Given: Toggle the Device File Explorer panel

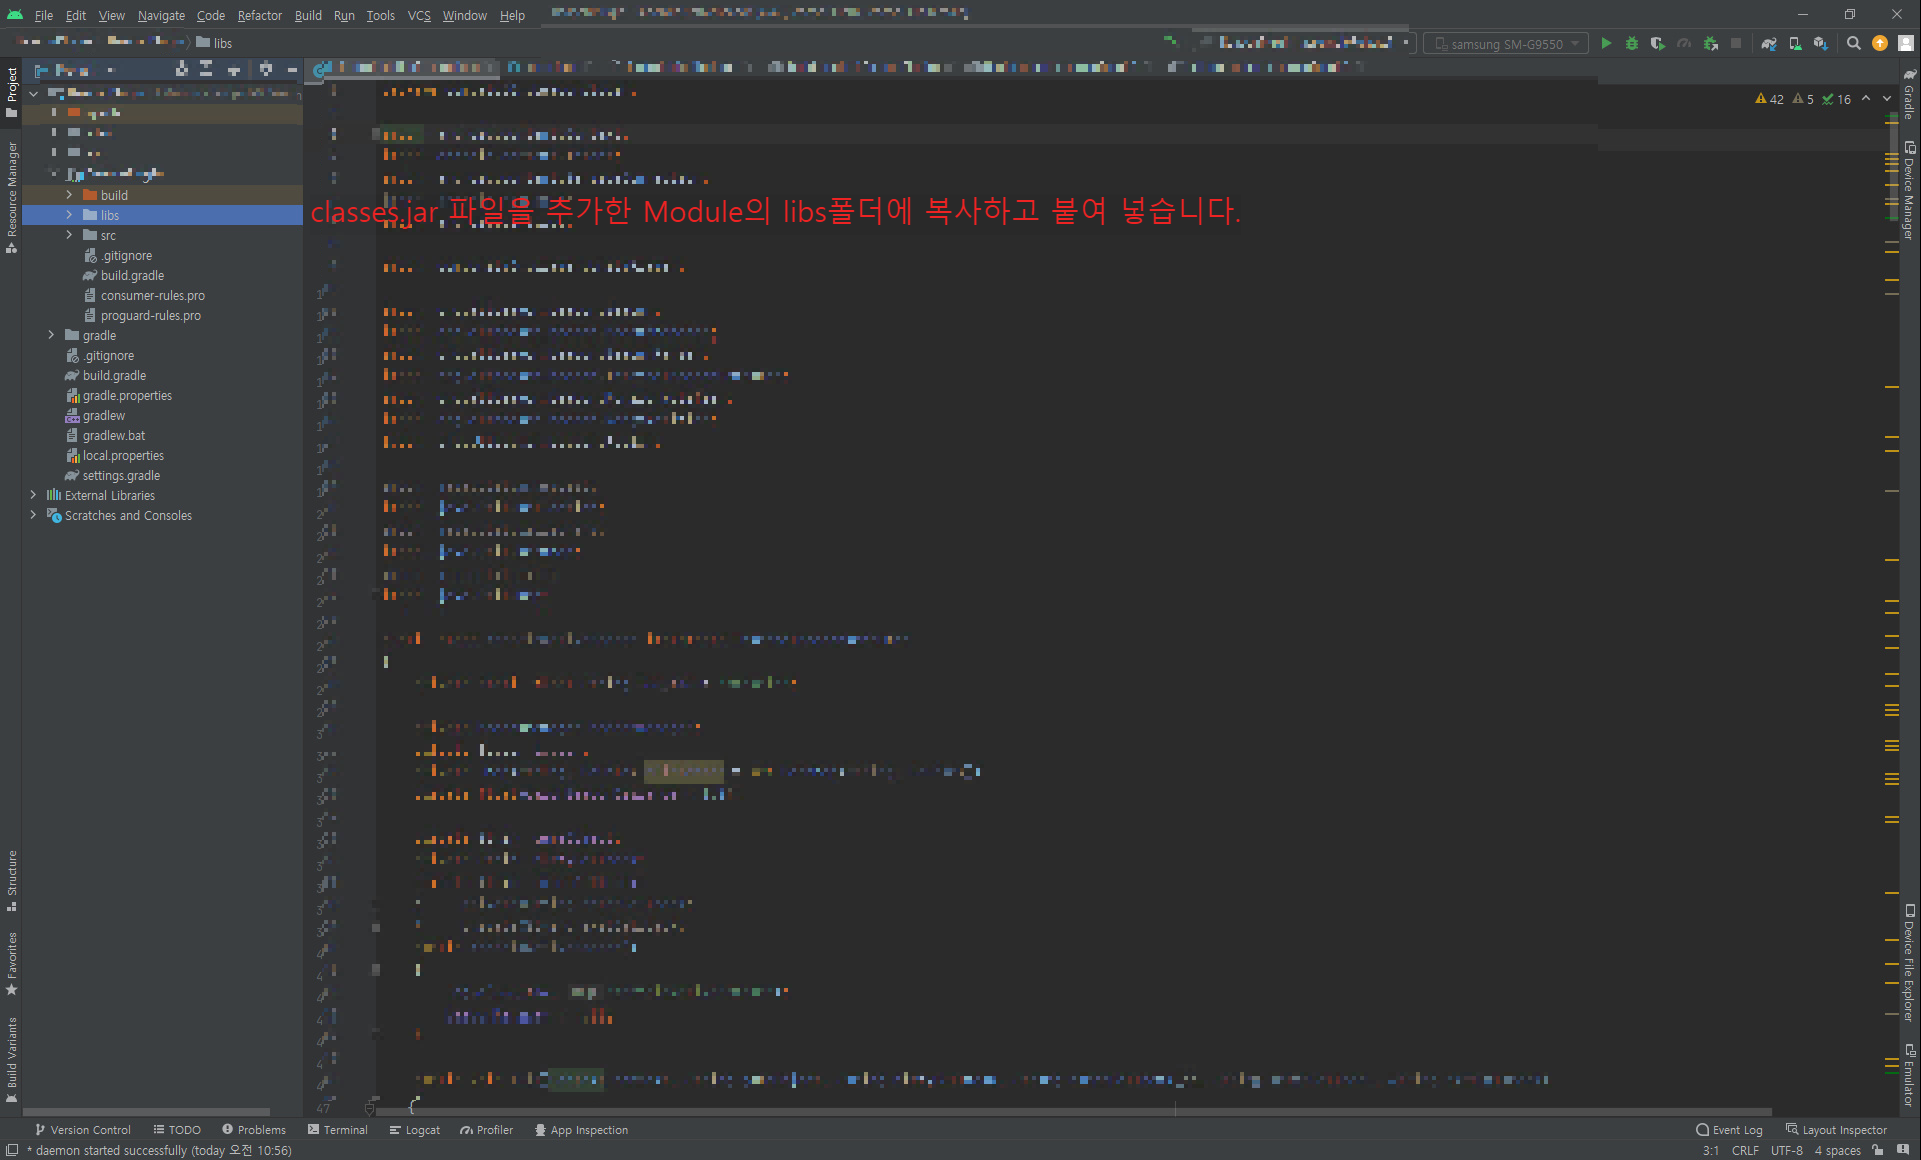Looking at the screenshot, I should pos(1909,962).
